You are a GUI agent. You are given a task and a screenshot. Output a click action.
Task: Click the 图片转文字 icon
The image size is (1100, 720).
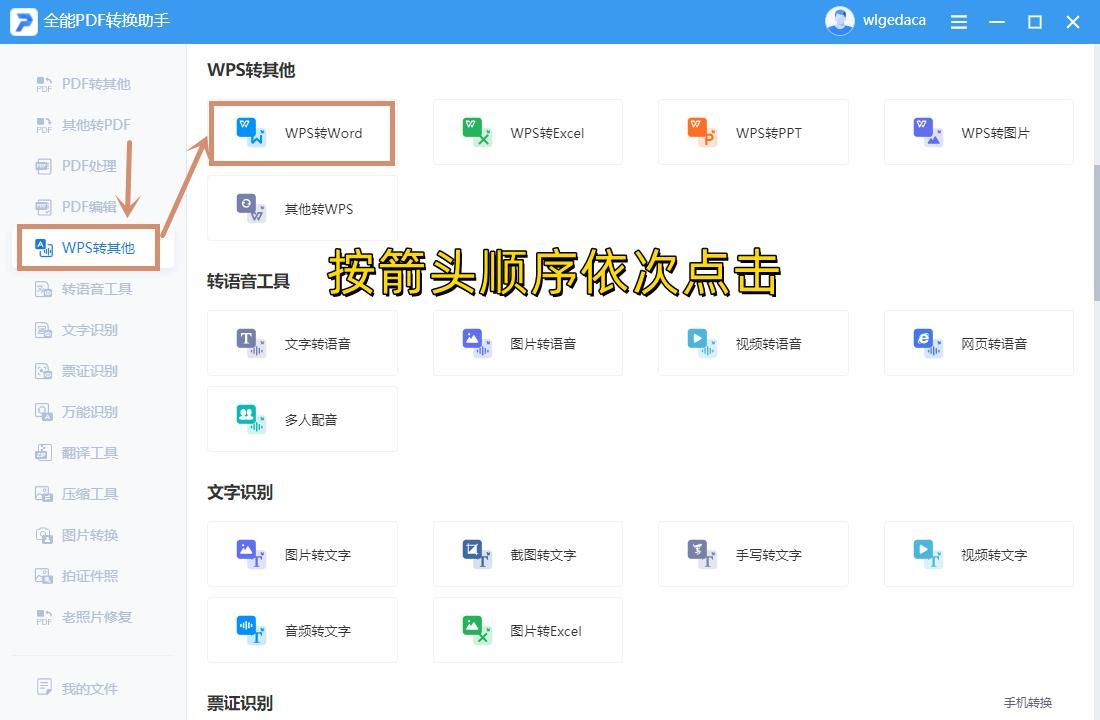pyautogui.click(x=250, y=554)
